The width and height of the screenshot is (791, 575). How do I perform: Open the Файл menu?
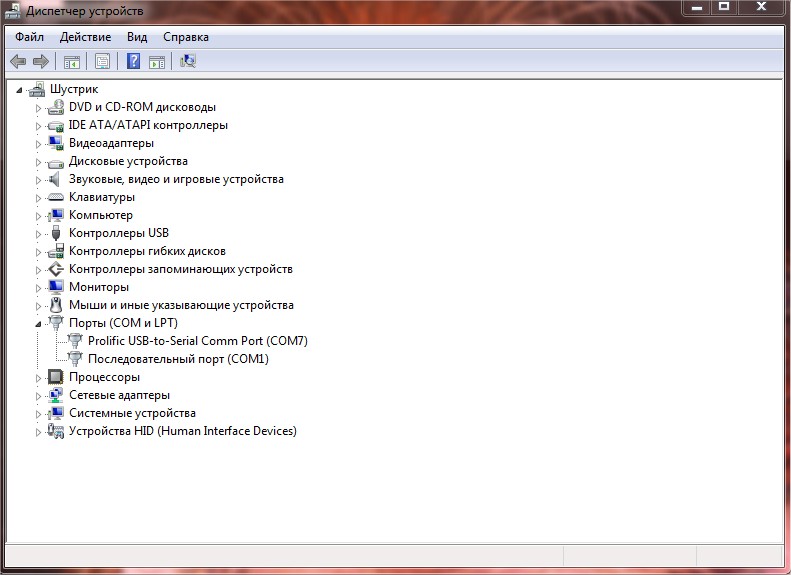(29, 37)
